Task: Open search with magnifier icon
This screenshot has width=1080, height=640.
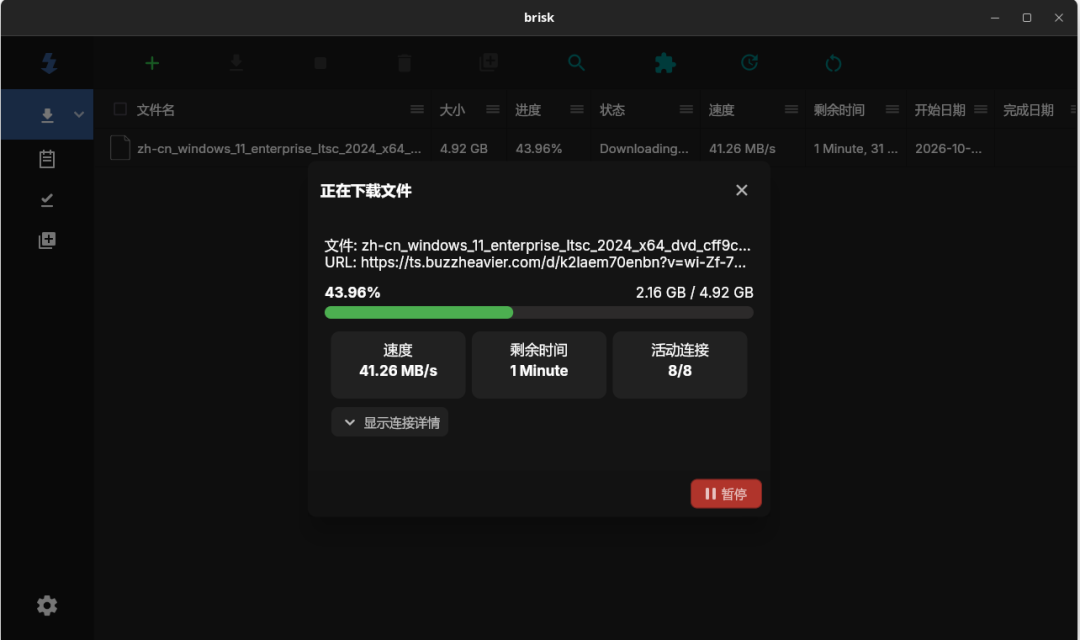Action: pos(577,63)
